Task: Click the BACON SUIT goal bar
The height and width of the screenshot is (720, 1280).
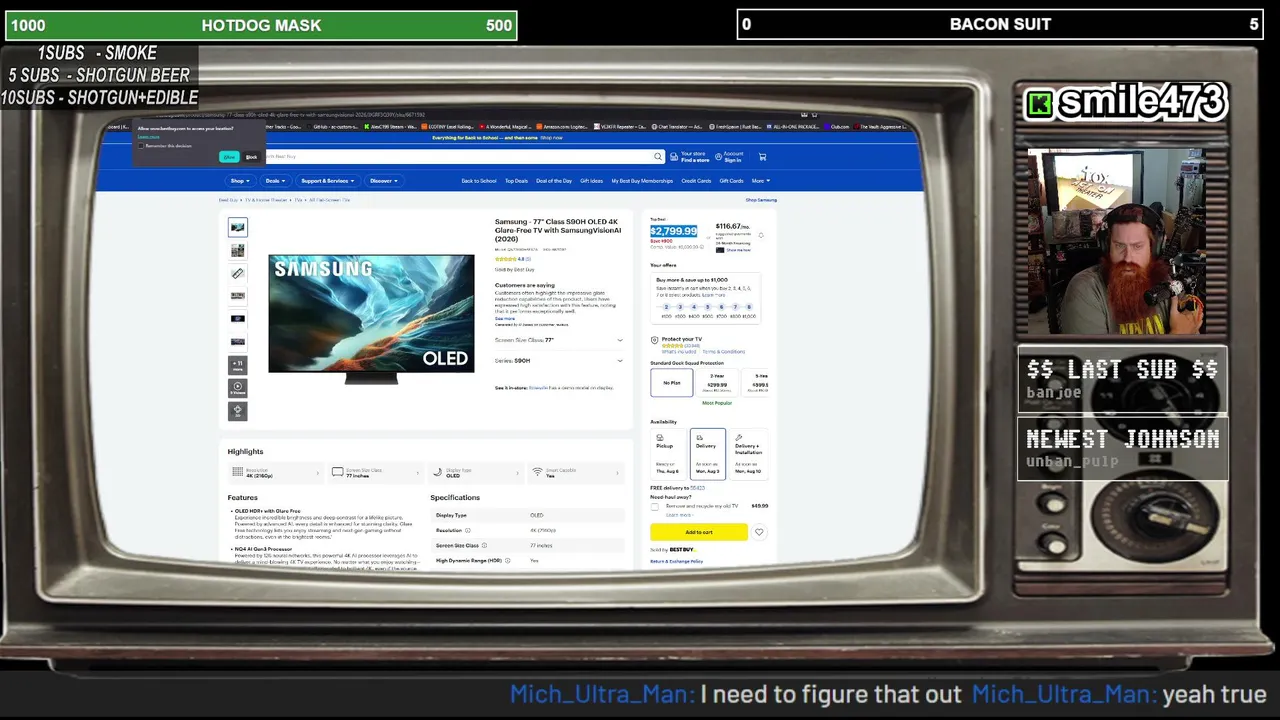Action: point(1000,24)
